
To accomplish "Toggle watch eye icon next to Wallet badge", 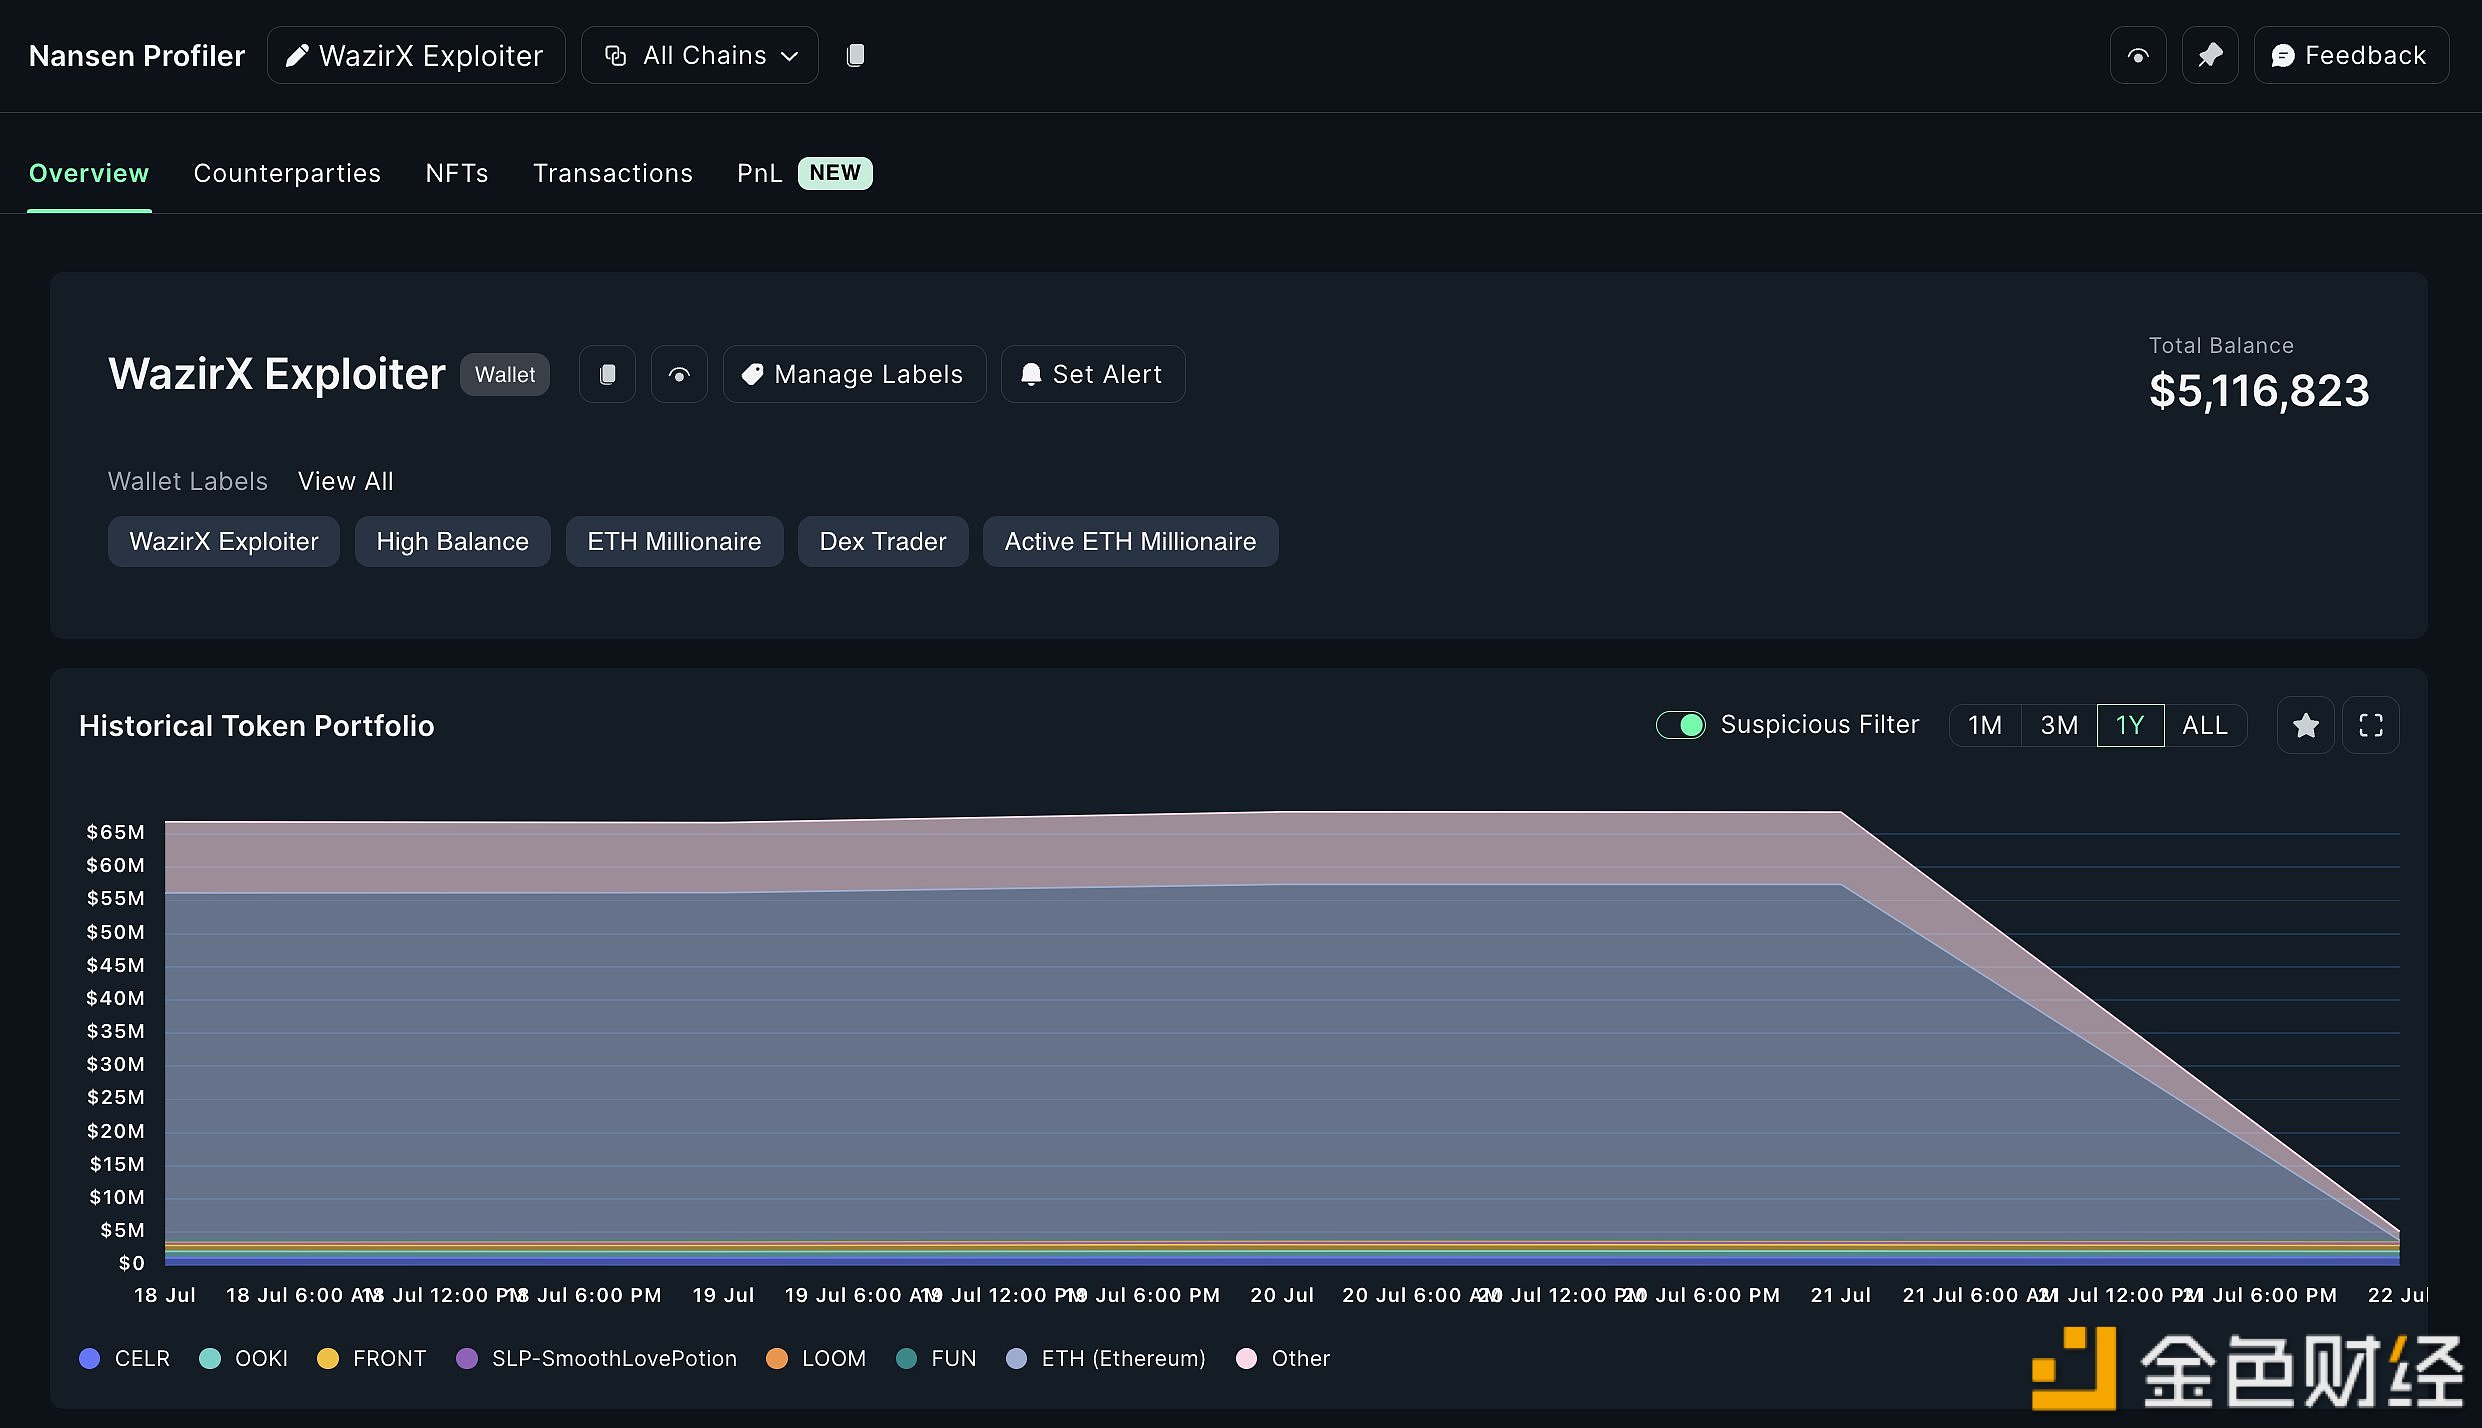I will pos(679,374).
